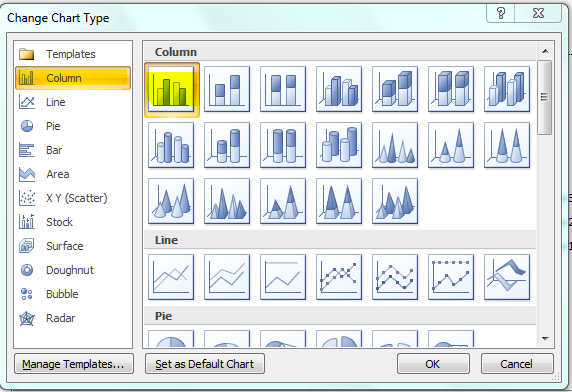Select the Line with Markers chart
Viewport: 572px width, 392px height.
coord(339,277)
